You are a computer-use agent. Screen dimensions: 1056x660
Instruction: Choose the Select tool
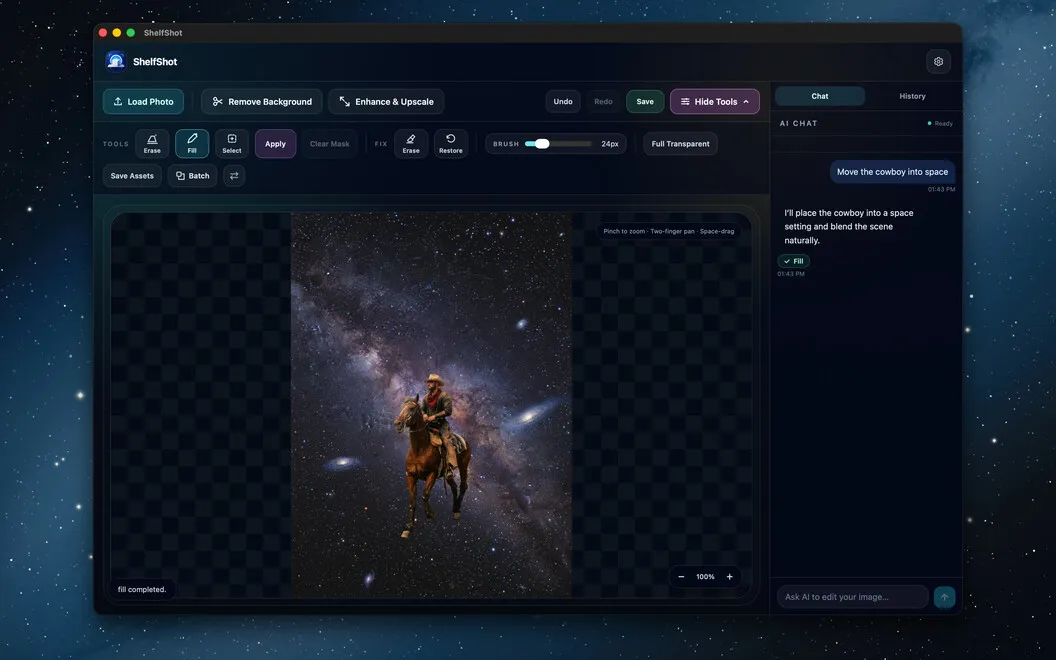(232, 143)
